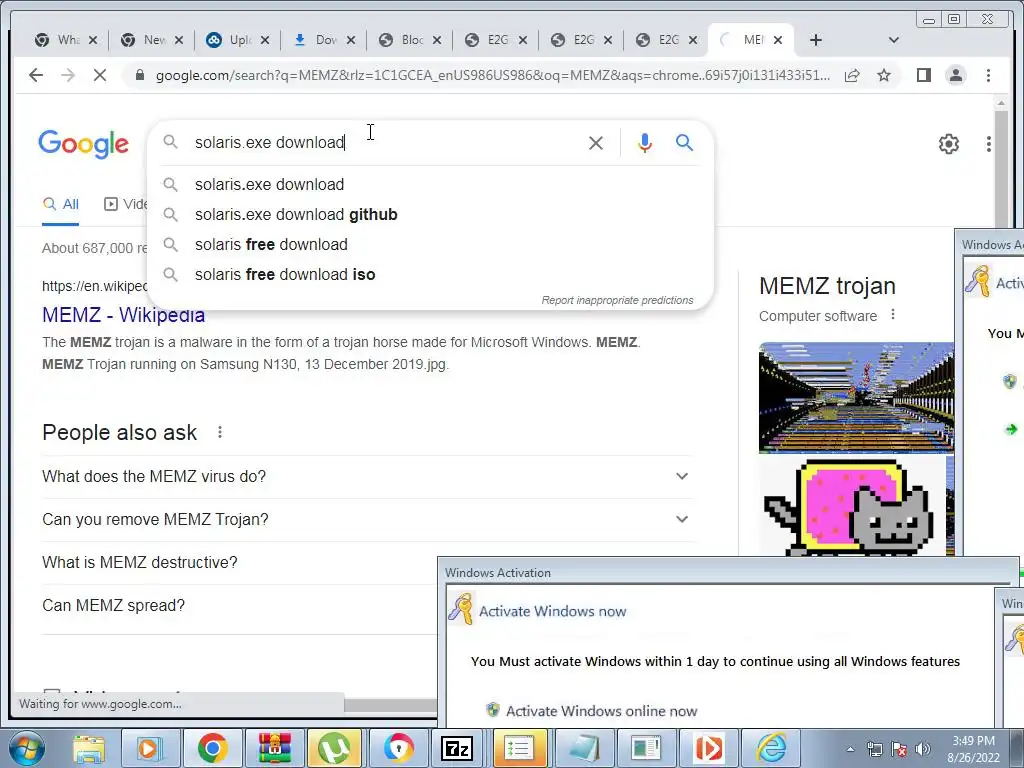Close the 'Upl' tab

click(264, 40)
